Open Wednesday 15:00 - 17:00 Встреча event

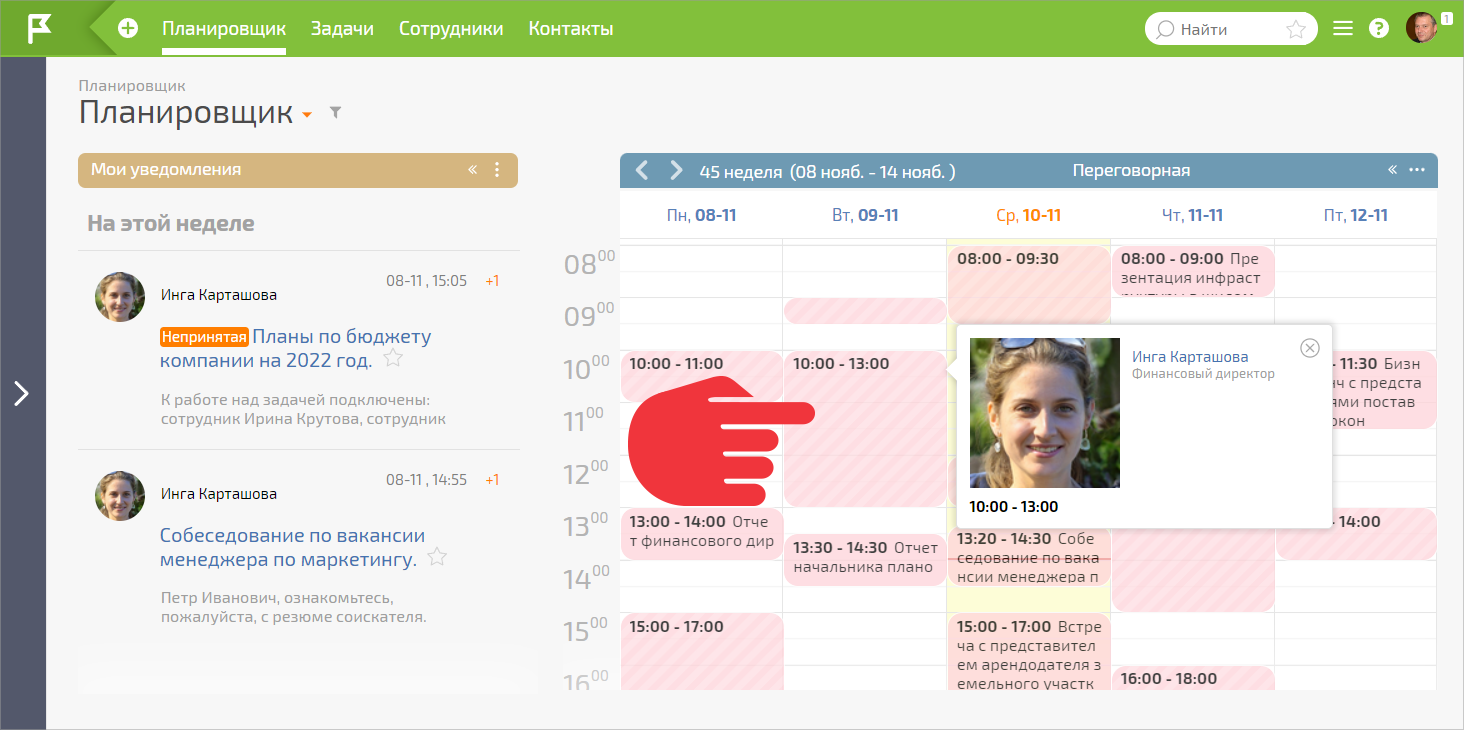pos(1029,652)
